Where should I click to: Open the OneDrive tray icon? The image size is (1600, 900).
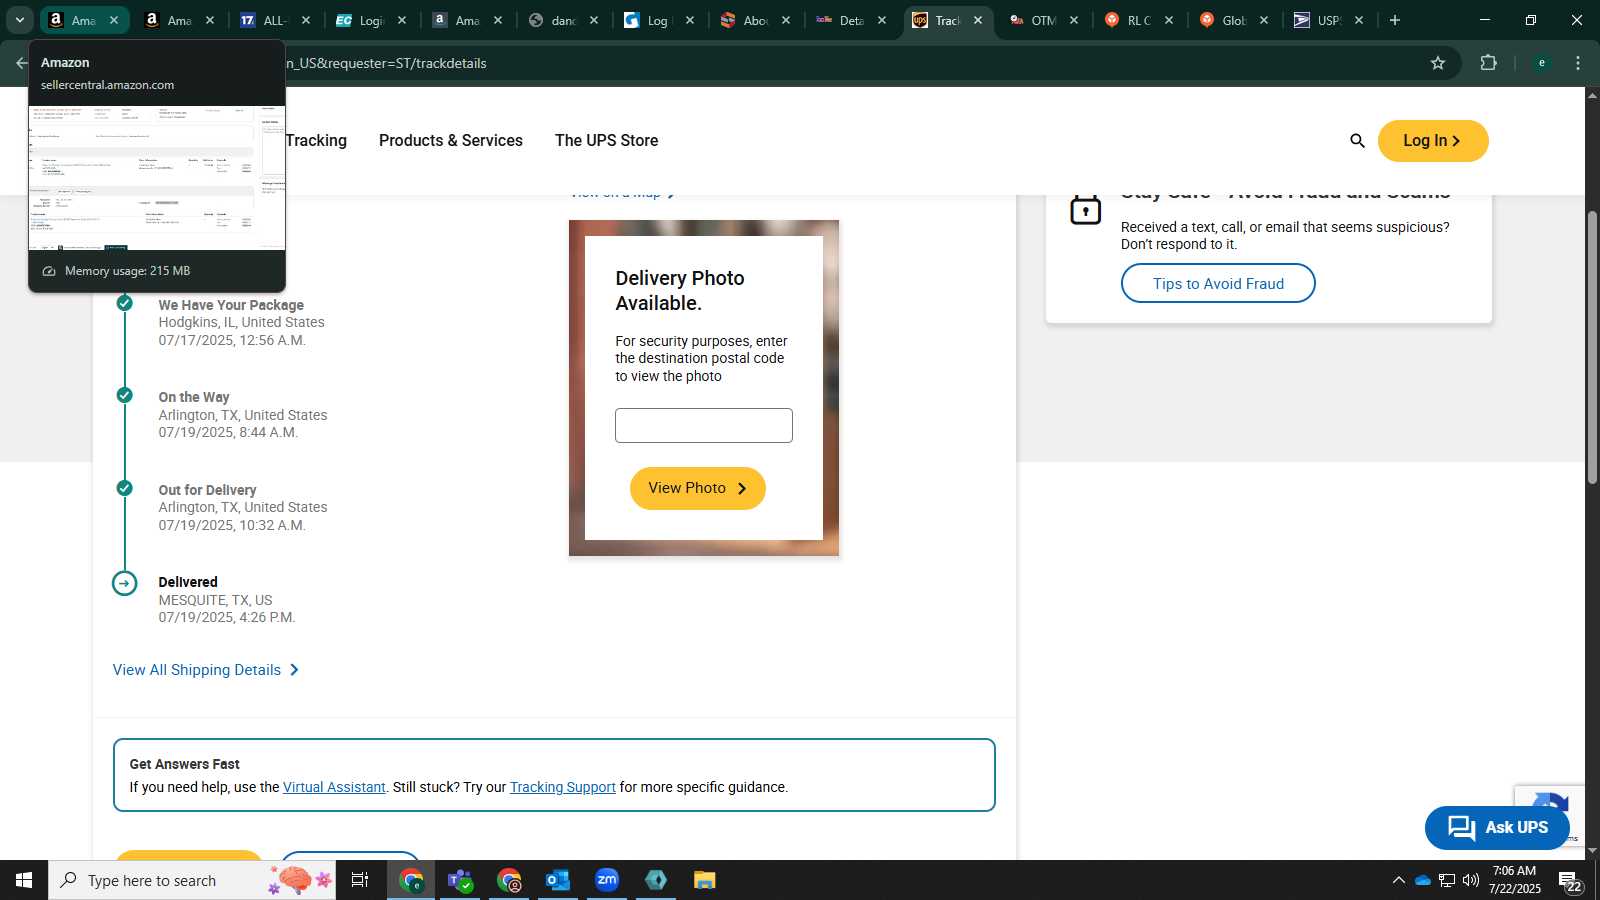point(1422,880)
